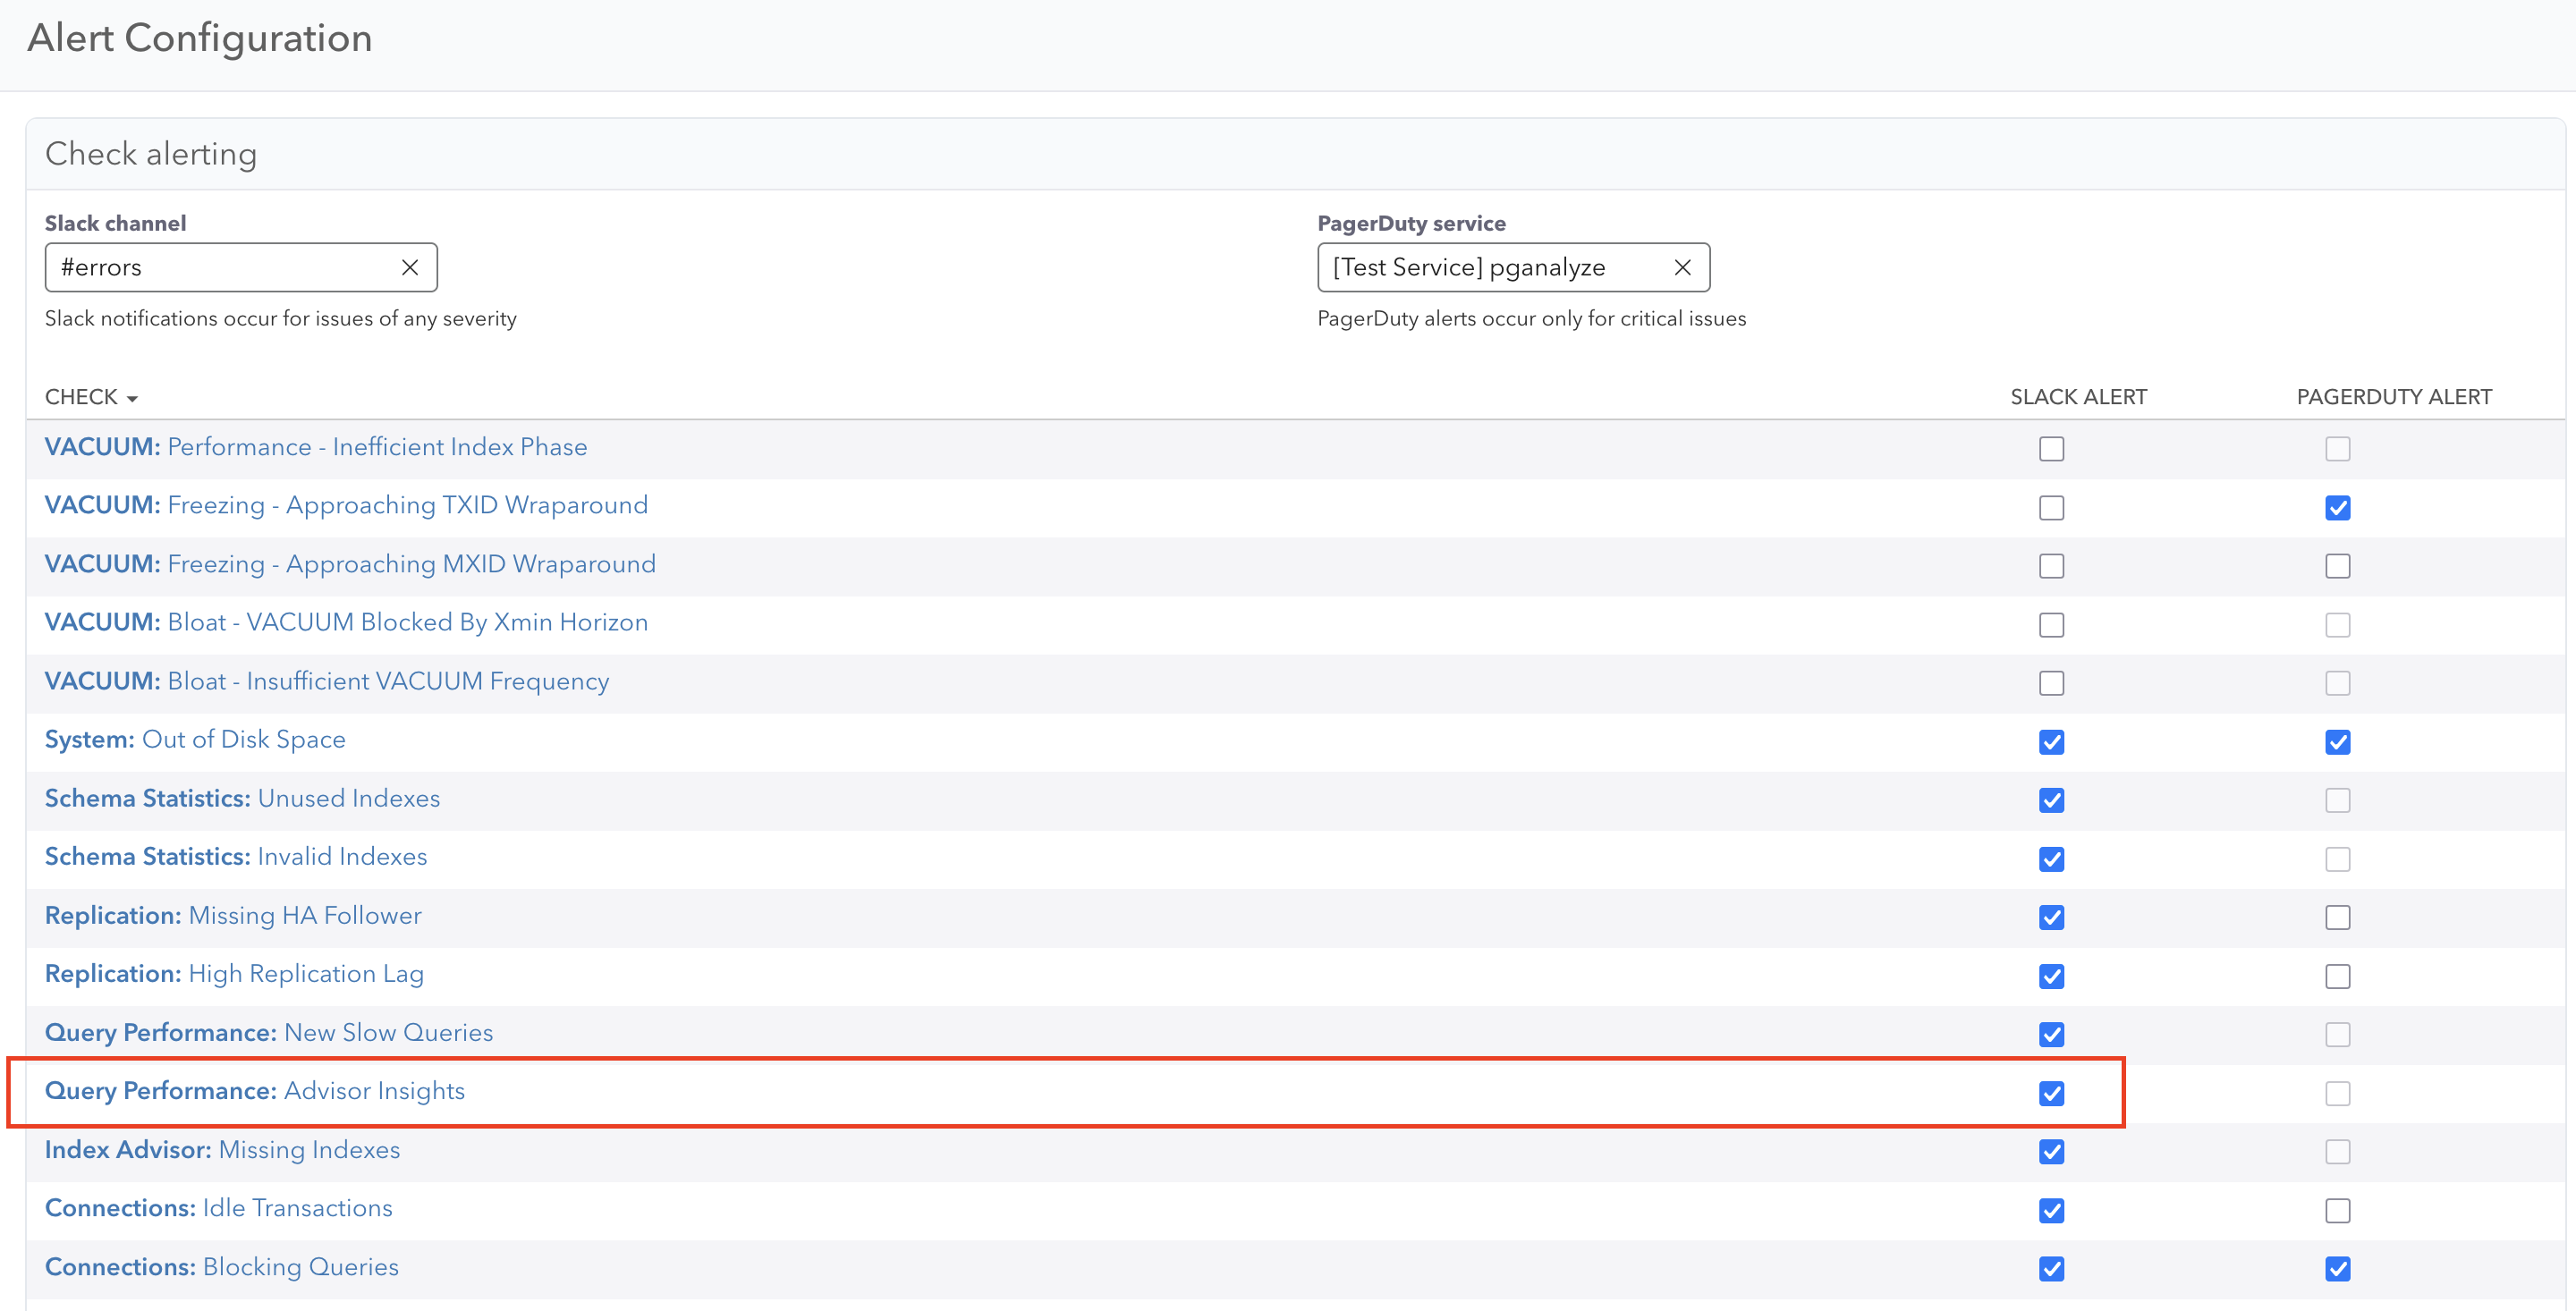The image size is (2576, 1311).
Task: Turn off Slack alert for High Replication Lag
Action: pyautogui.click(x=2052, y=976)
